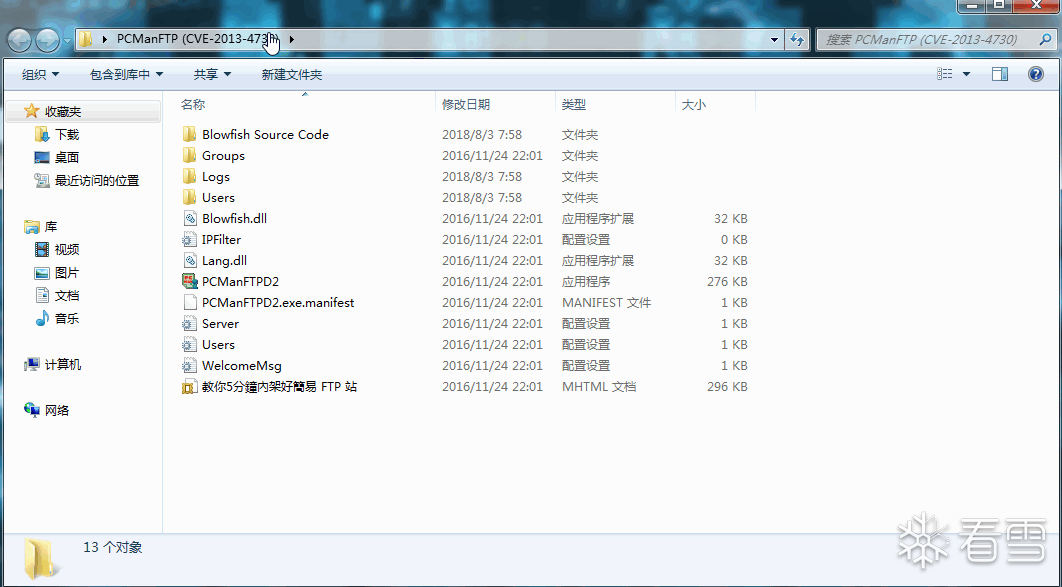Click 文档 library in the navigation pane
The height and width of the screenshot is (587, 1062).
coord(67,295)
